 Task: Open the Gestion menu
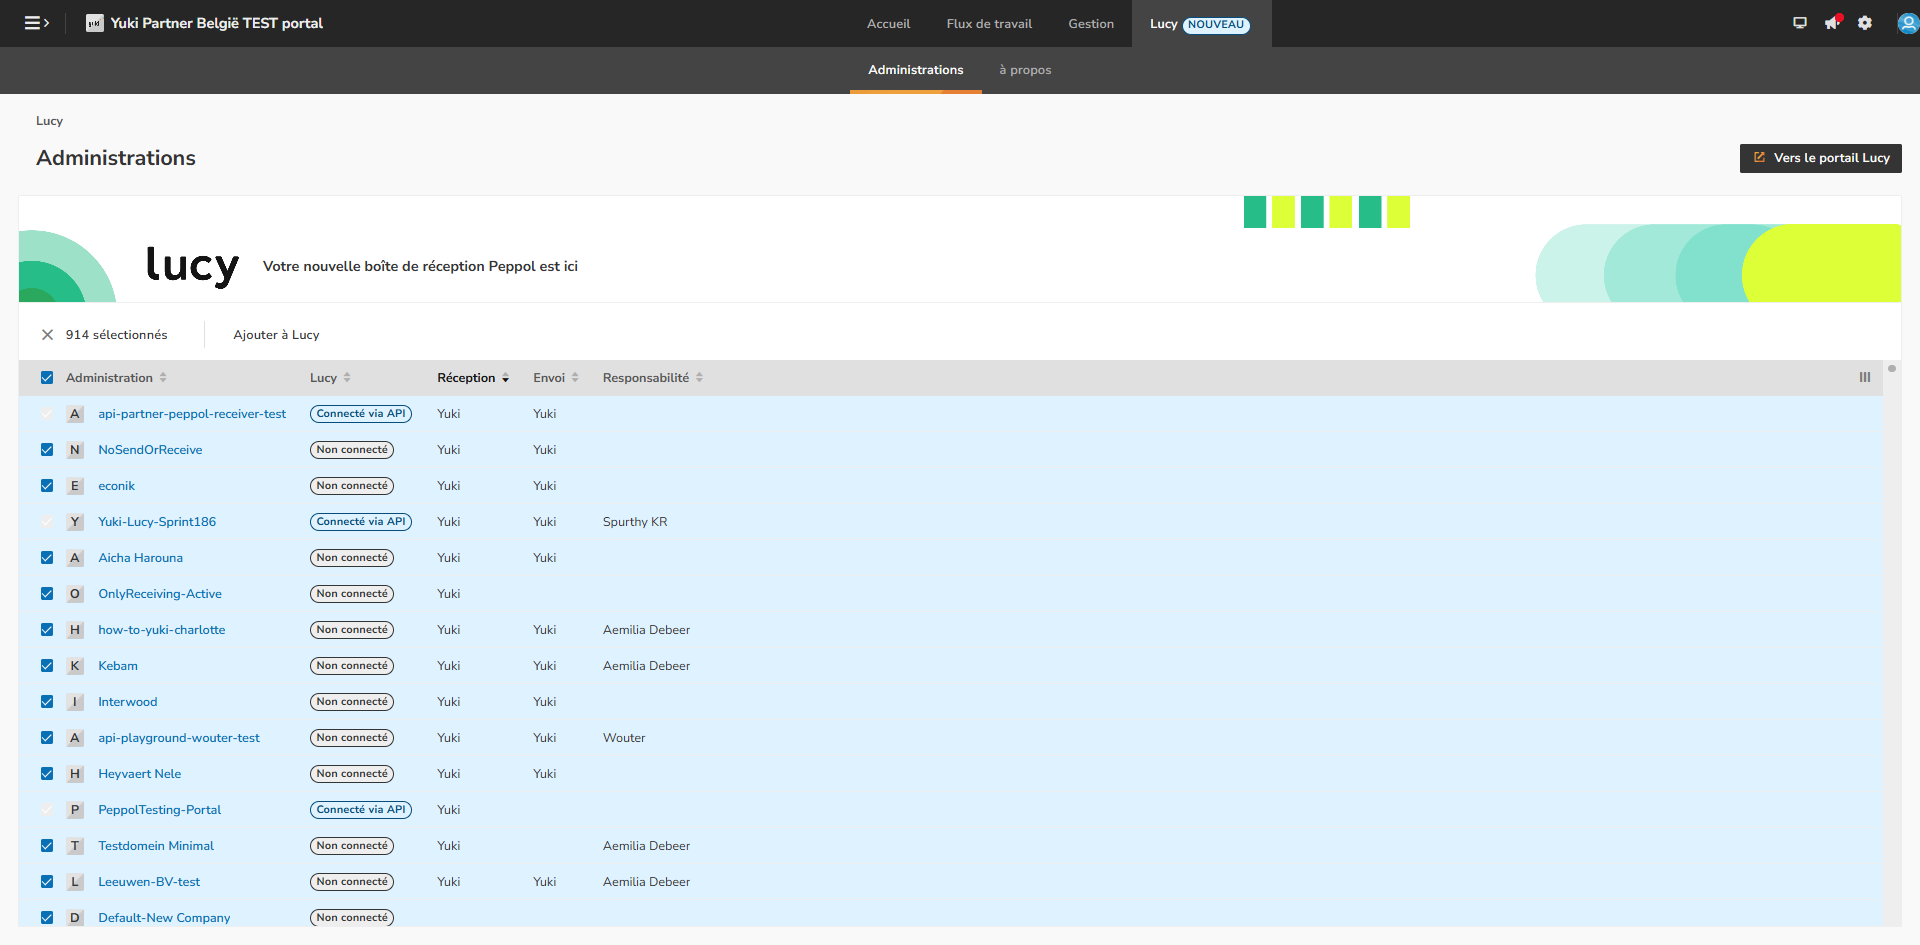pyautogui.click(x=1091, y=24)
